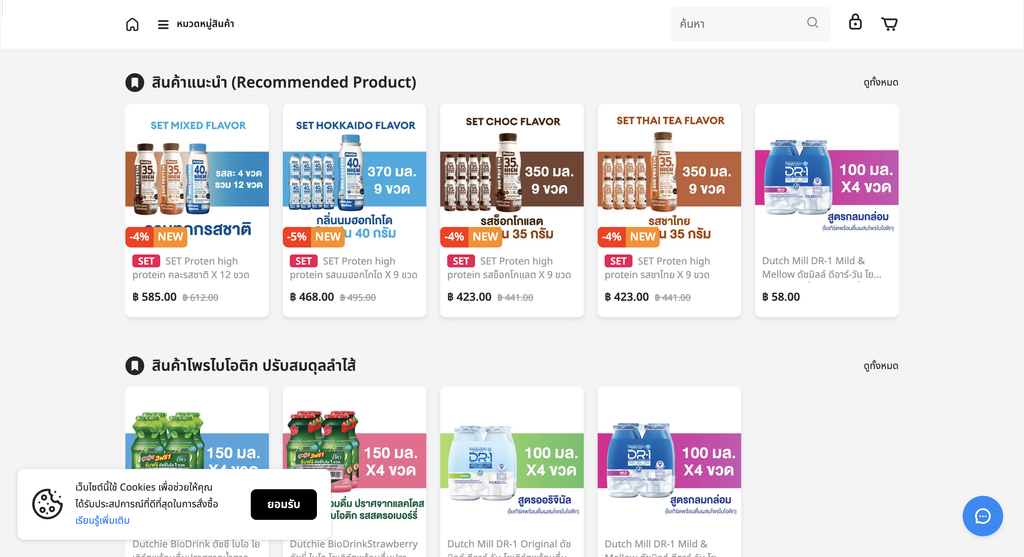Viewport: 1024px width, 557px height.
Task: Click the struck-through ฿ 495.00 price
Action: [358, 298]
